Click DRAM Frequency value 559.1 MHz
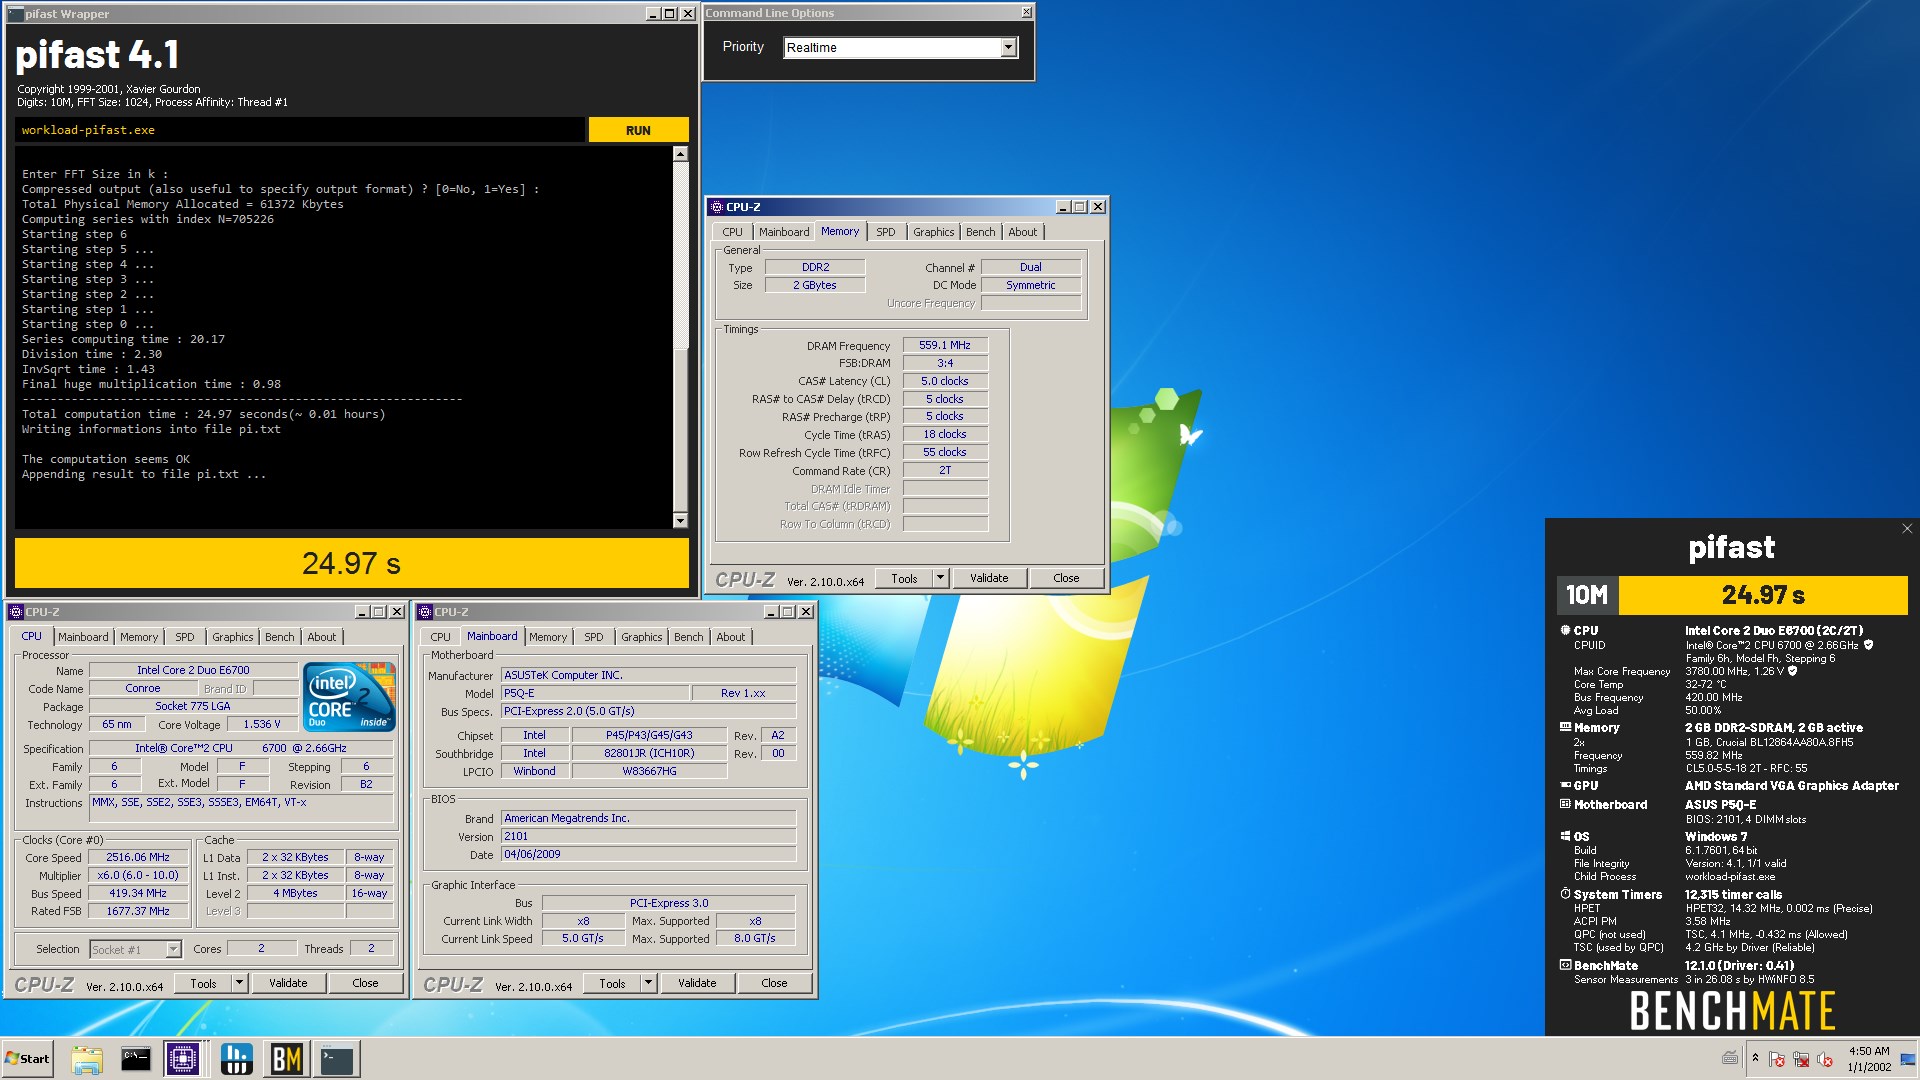Viewport: 1920px width, 1080px height. point(945,345)
